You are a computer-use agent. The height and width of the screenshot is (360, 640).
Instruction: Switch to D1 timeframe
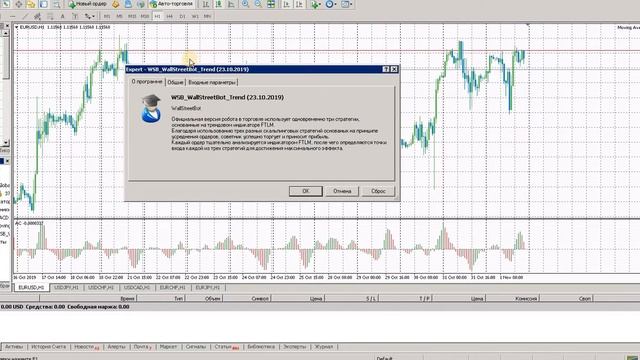(x=182, y=16)
